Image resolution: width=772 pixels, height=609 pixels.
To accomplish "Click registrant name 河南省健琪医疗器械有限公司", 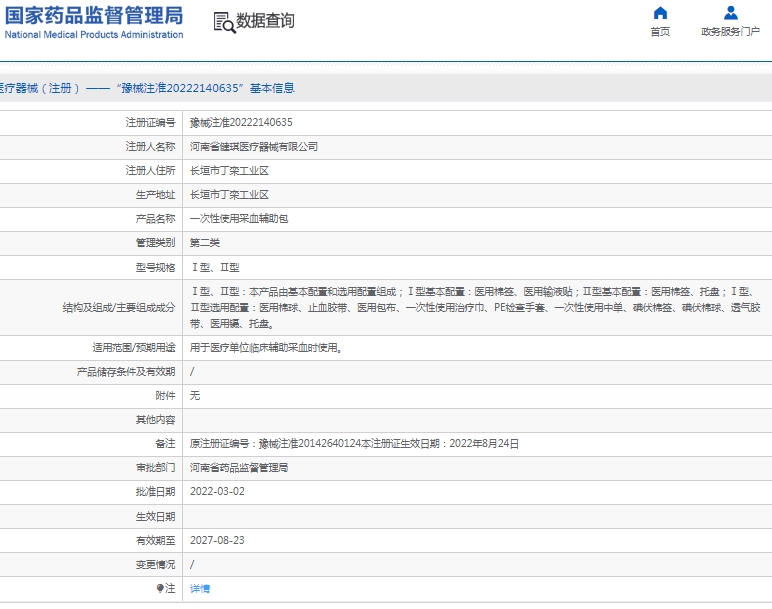I will pos(254,147).
